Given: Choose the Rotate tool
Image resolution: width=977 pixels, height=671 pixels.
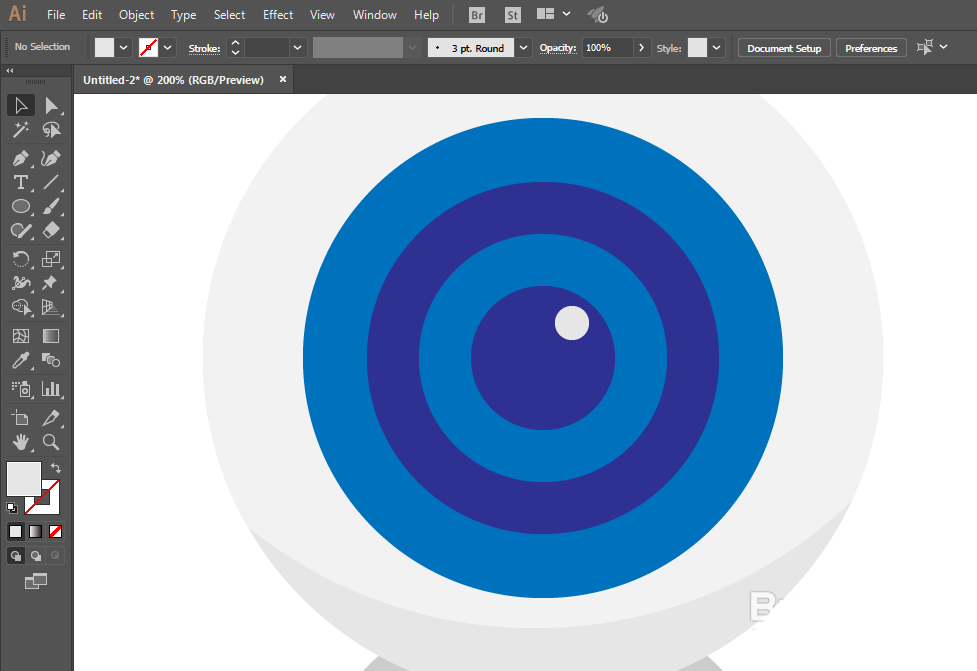Looking at the screenshot, I should [21, 259].
